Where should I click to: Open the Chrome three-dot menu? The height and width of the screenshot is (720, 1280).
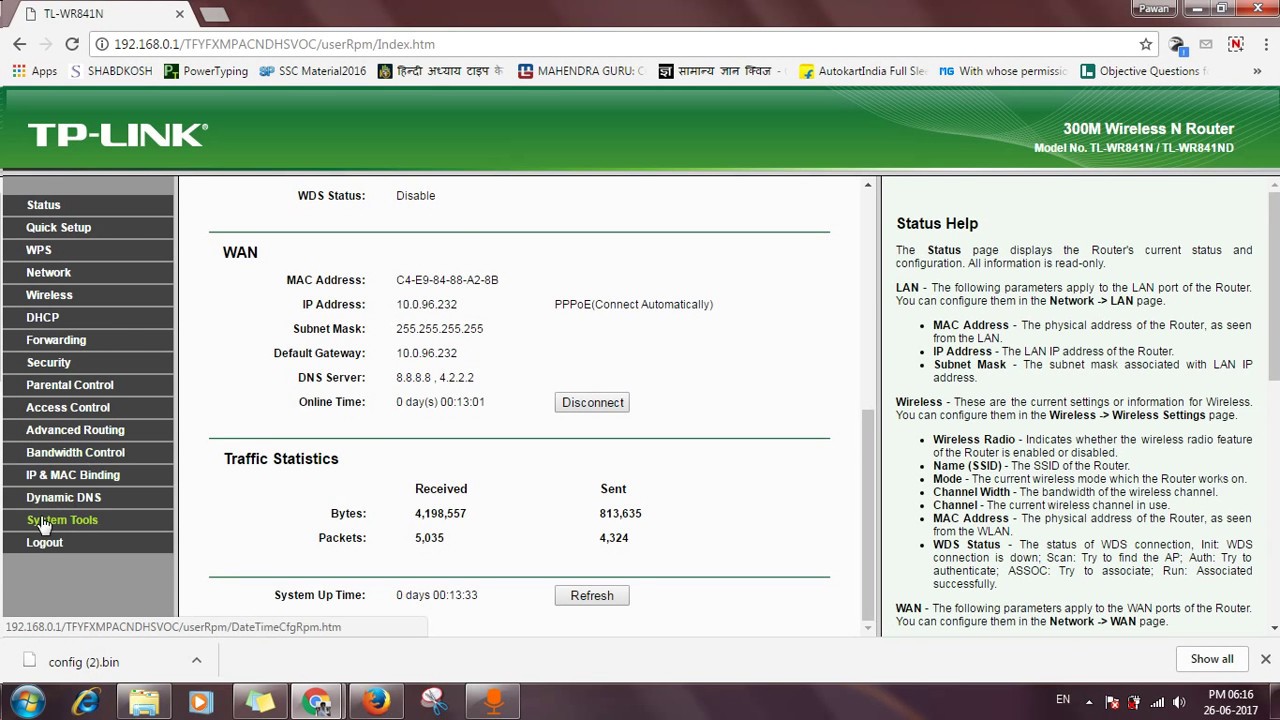1264,44
